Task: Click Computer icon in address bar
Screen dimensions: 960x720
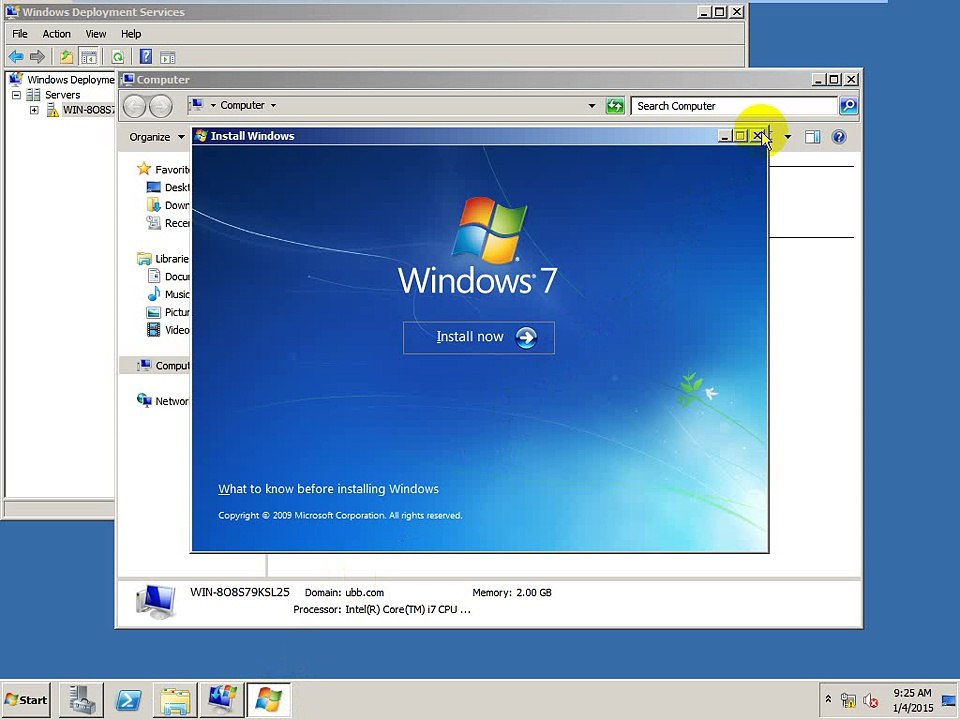Action: (197, 105)
